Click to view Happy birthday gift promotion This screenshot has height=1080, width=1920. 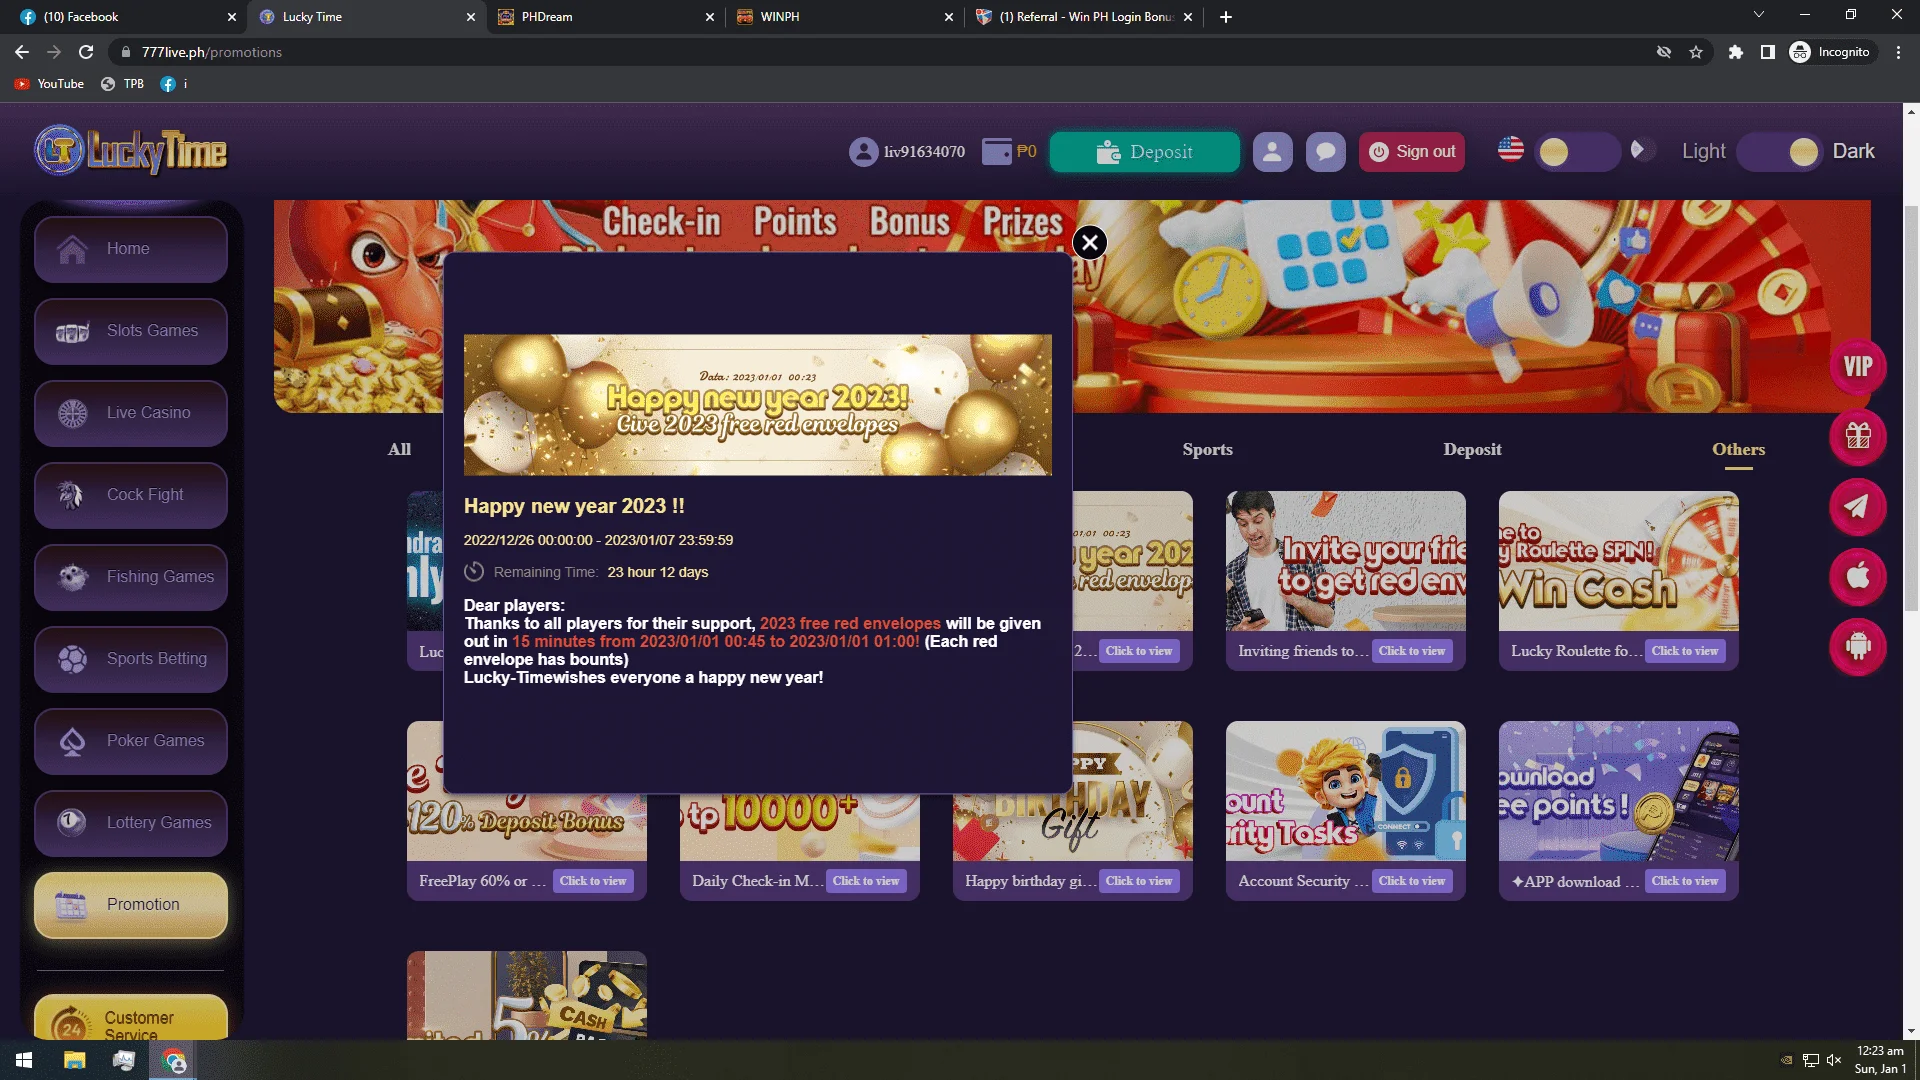pyautogui.click(x=1139, y=881)
